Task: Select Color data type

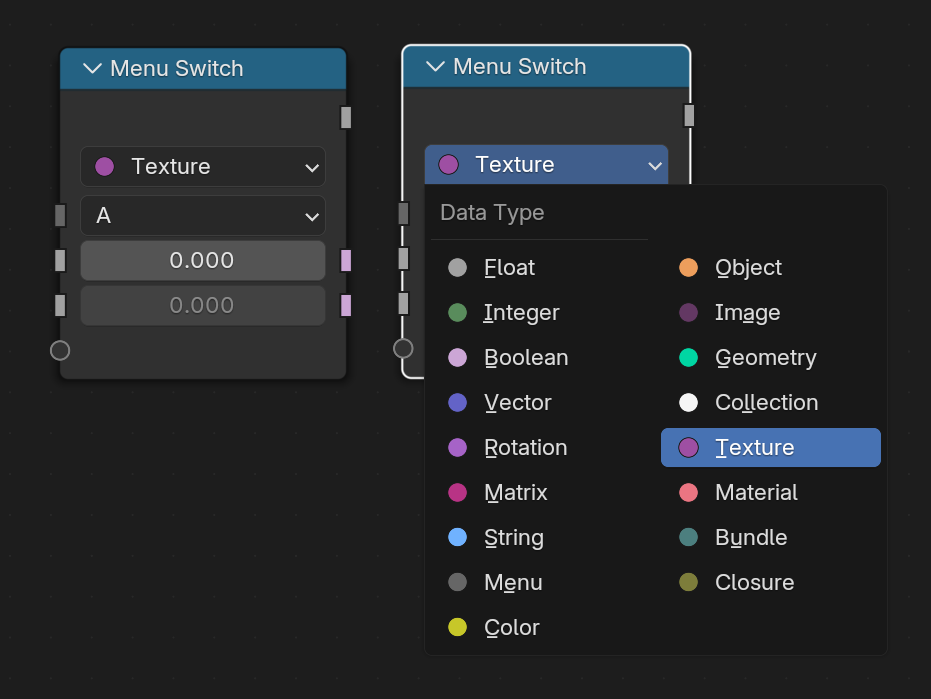Action: 540,627
